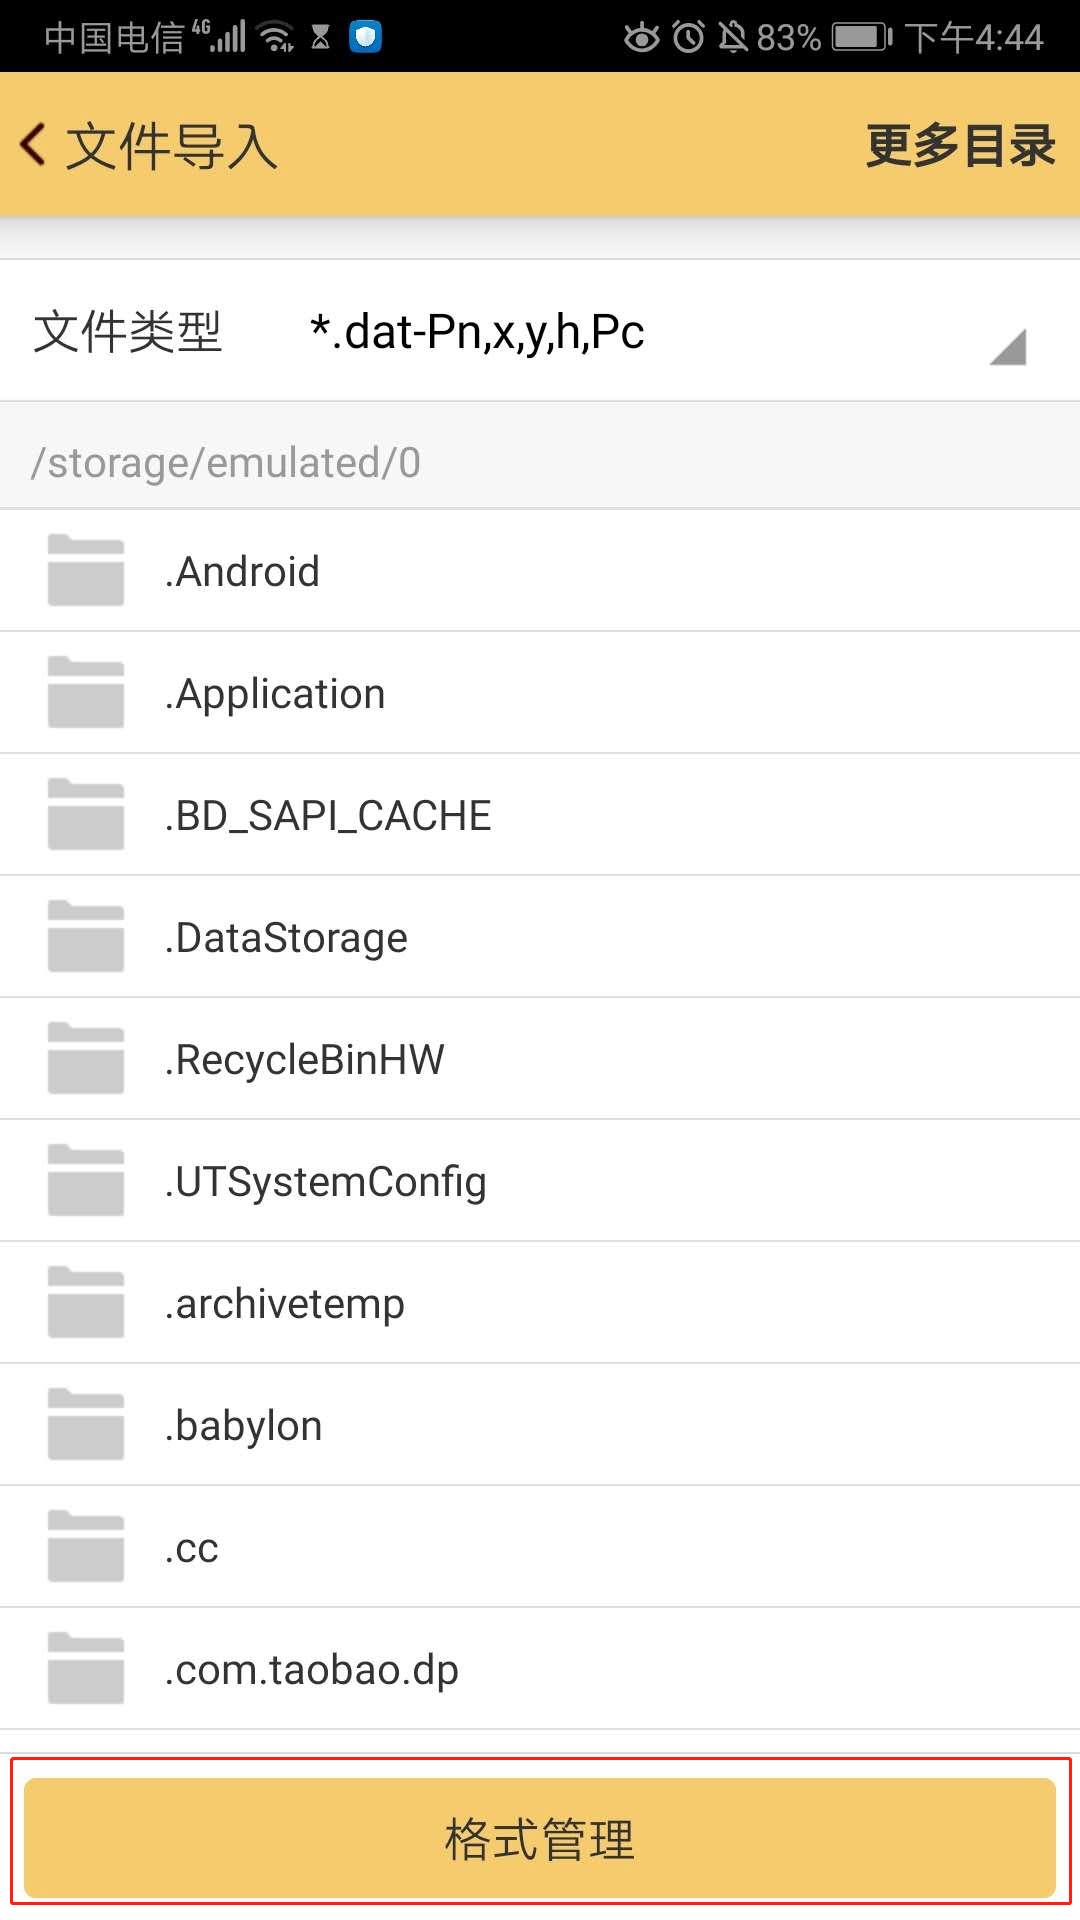Open the 更多目录 option
This screenshot has height=1920, width=1080.
pyautogui.click(x=959, y=146)
